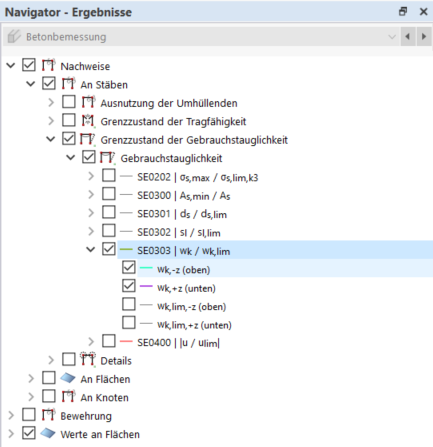The height and width of the screenshot is (447, 433).
Task: Check the SE0301 ds / ds,lim checkbox
Action: 109,212
